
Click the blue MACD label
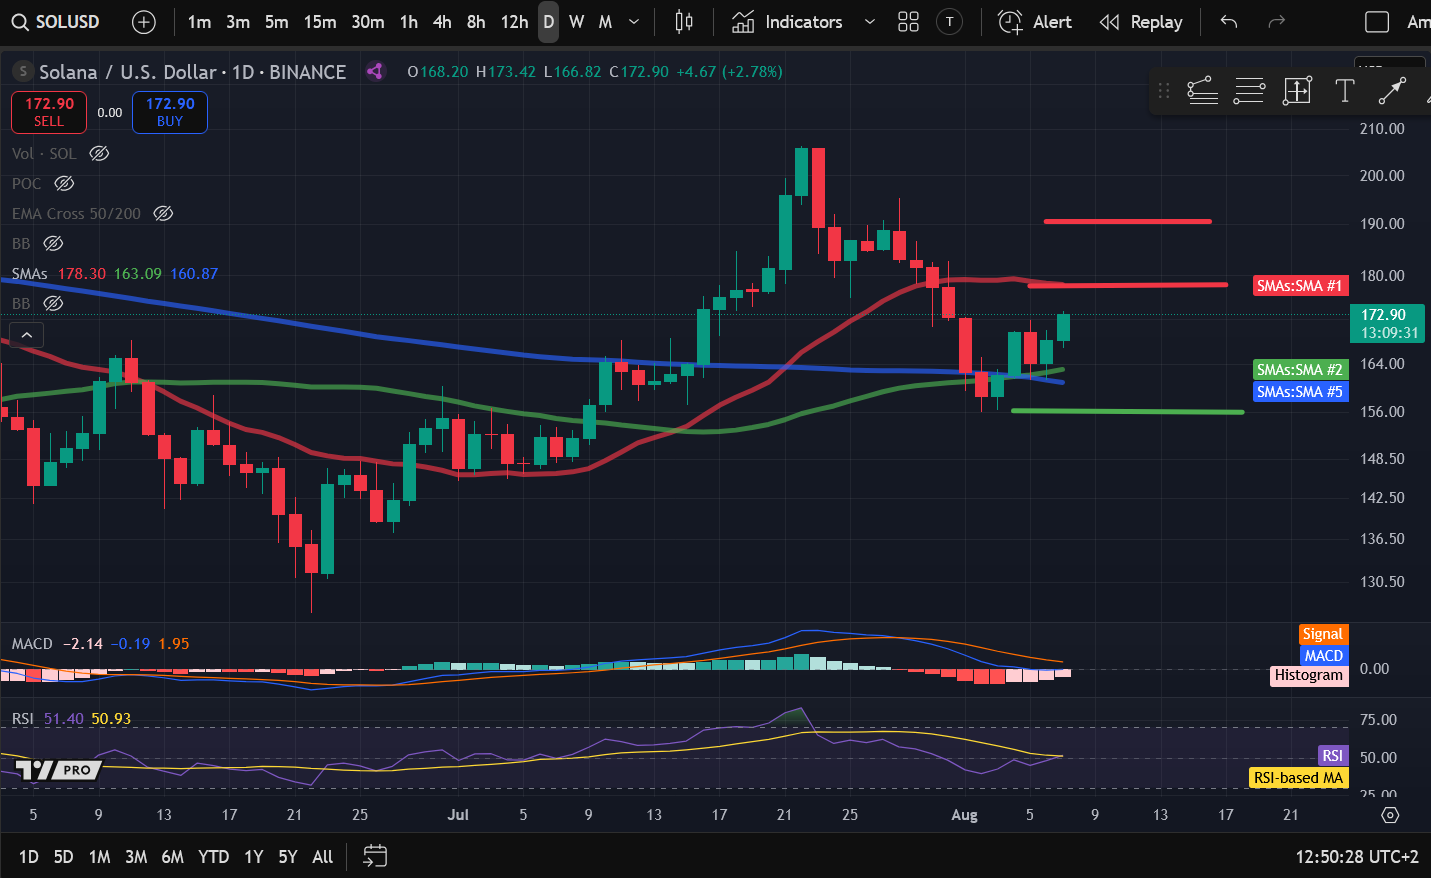pyautogui.click(x=1323, y=656)
